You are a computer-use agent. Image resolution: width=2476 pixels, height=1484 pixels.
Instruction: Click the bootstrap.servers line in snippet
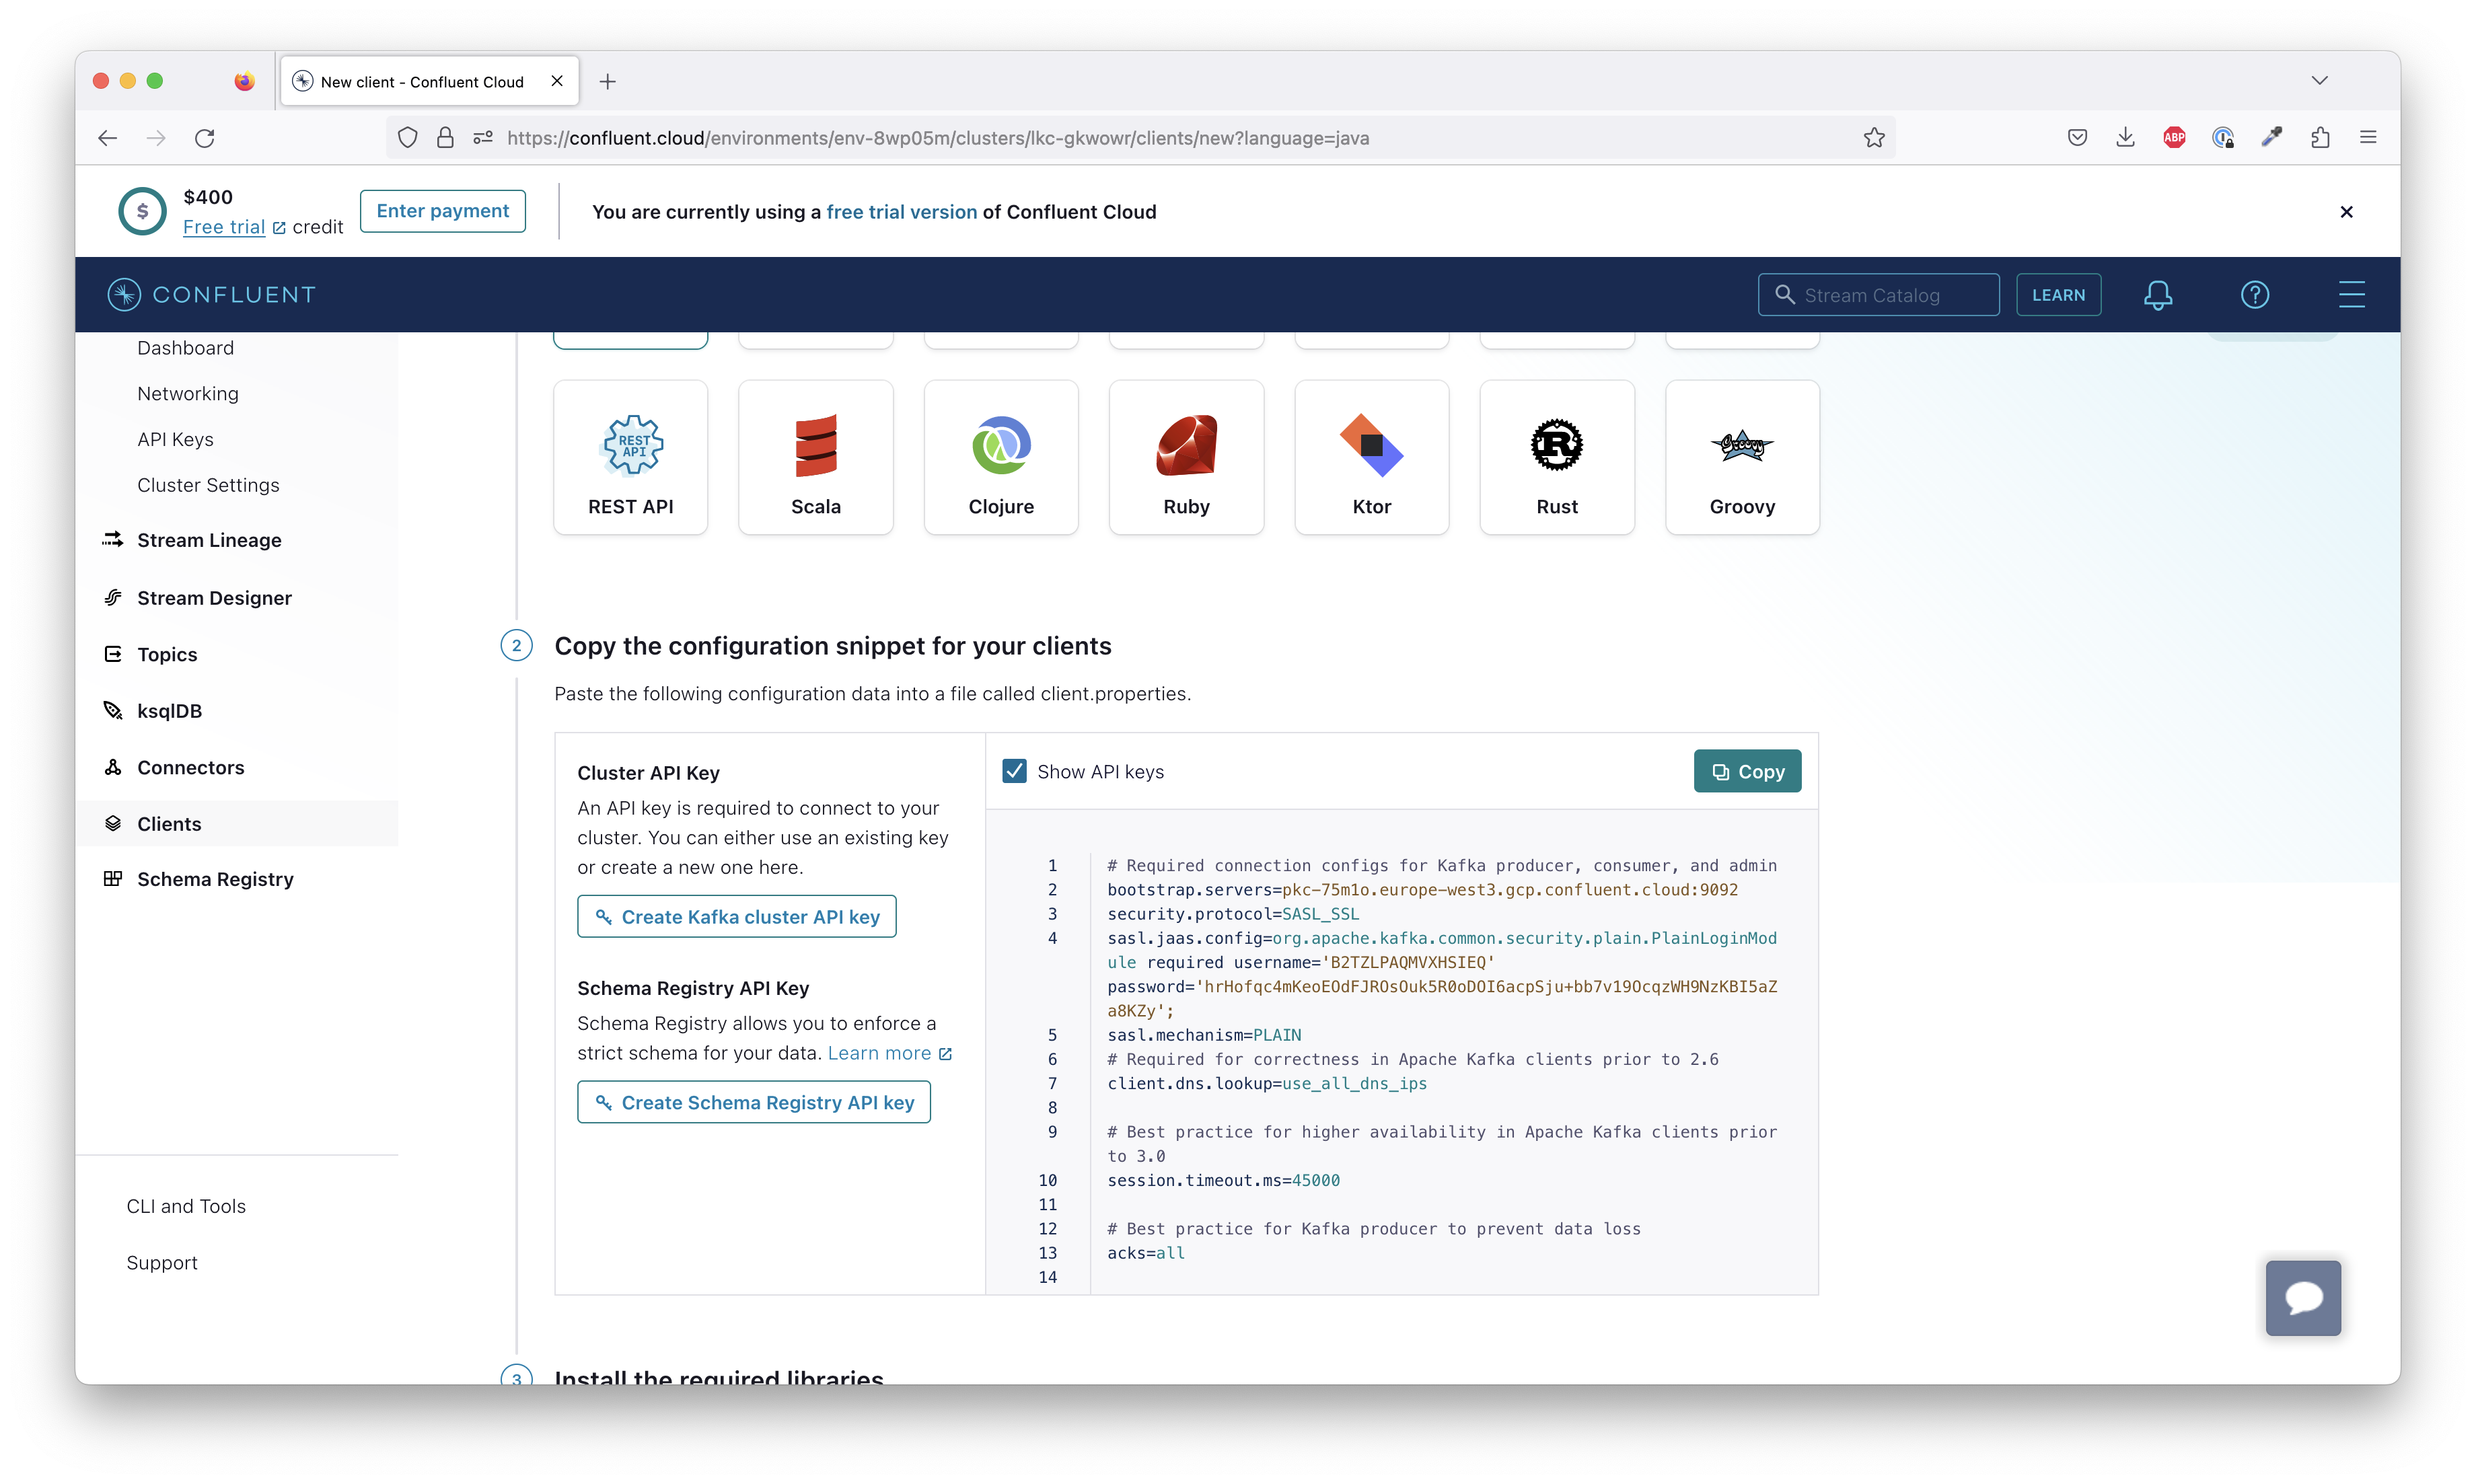point(1422,890)
